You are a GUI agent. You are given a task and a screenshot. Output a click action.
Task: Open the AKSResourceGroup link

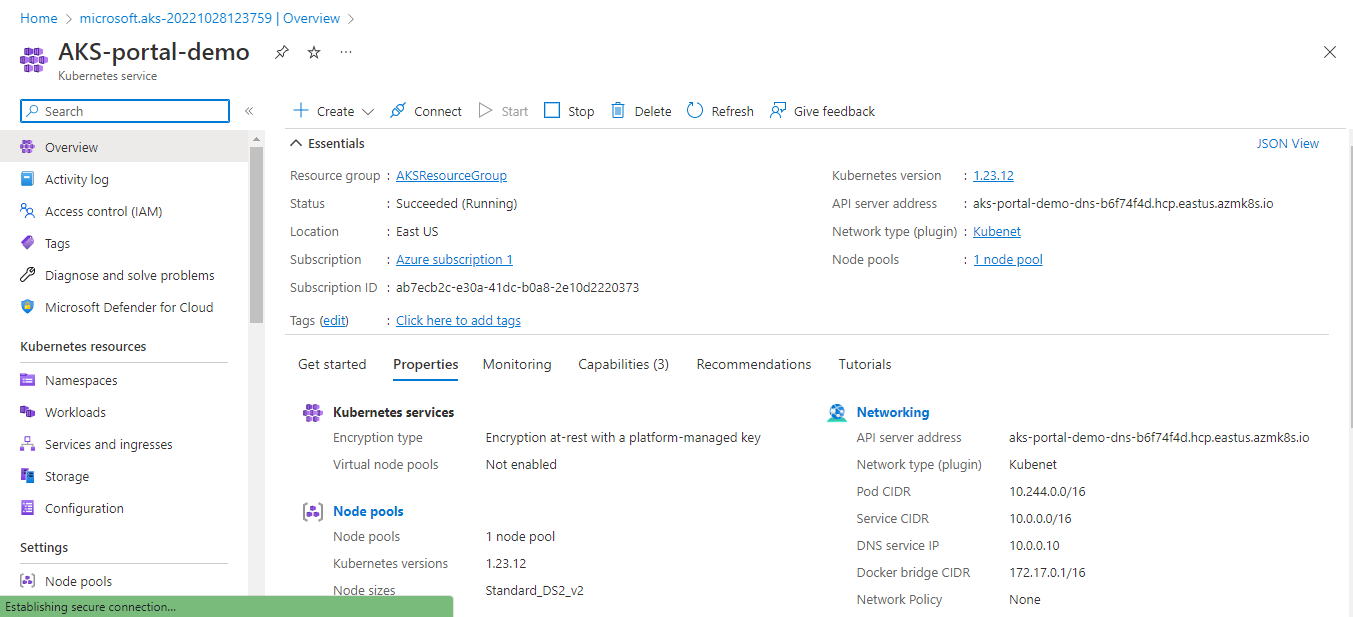coord(451,176)
